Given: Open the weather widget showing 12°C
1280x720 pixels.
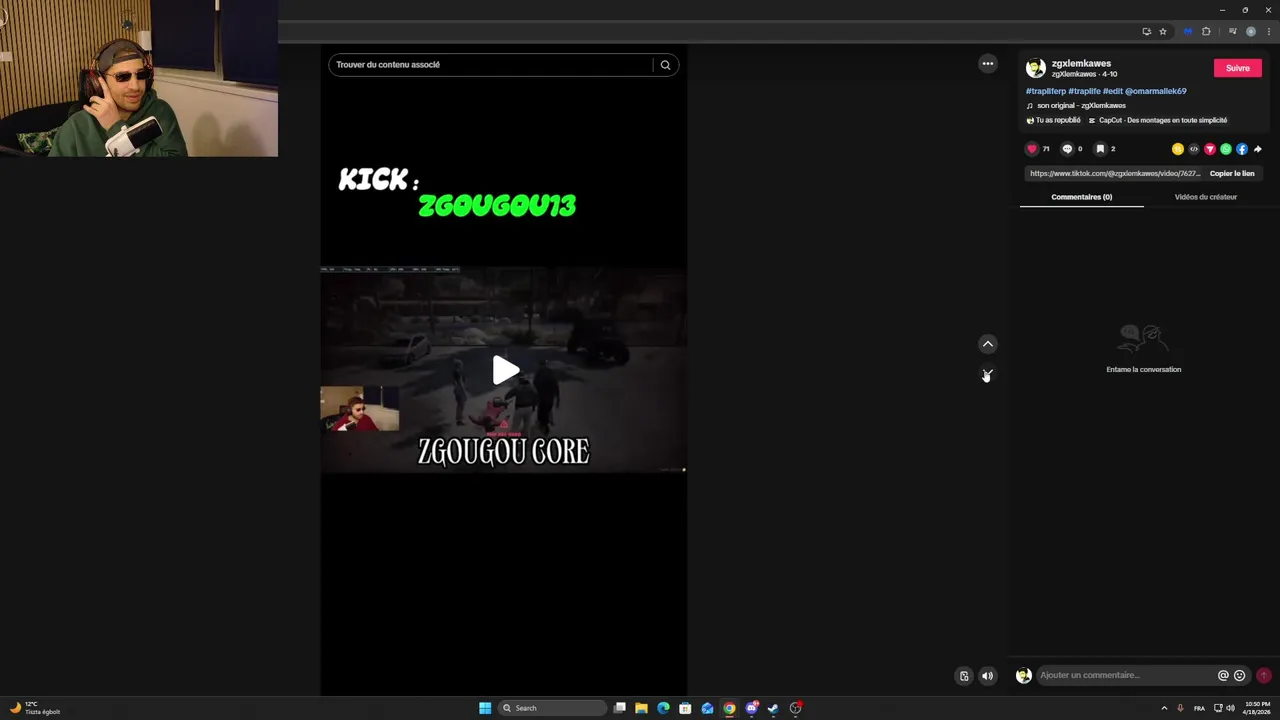Looking at the screenshot, I should pyautogui.click(x=36, y=708).
